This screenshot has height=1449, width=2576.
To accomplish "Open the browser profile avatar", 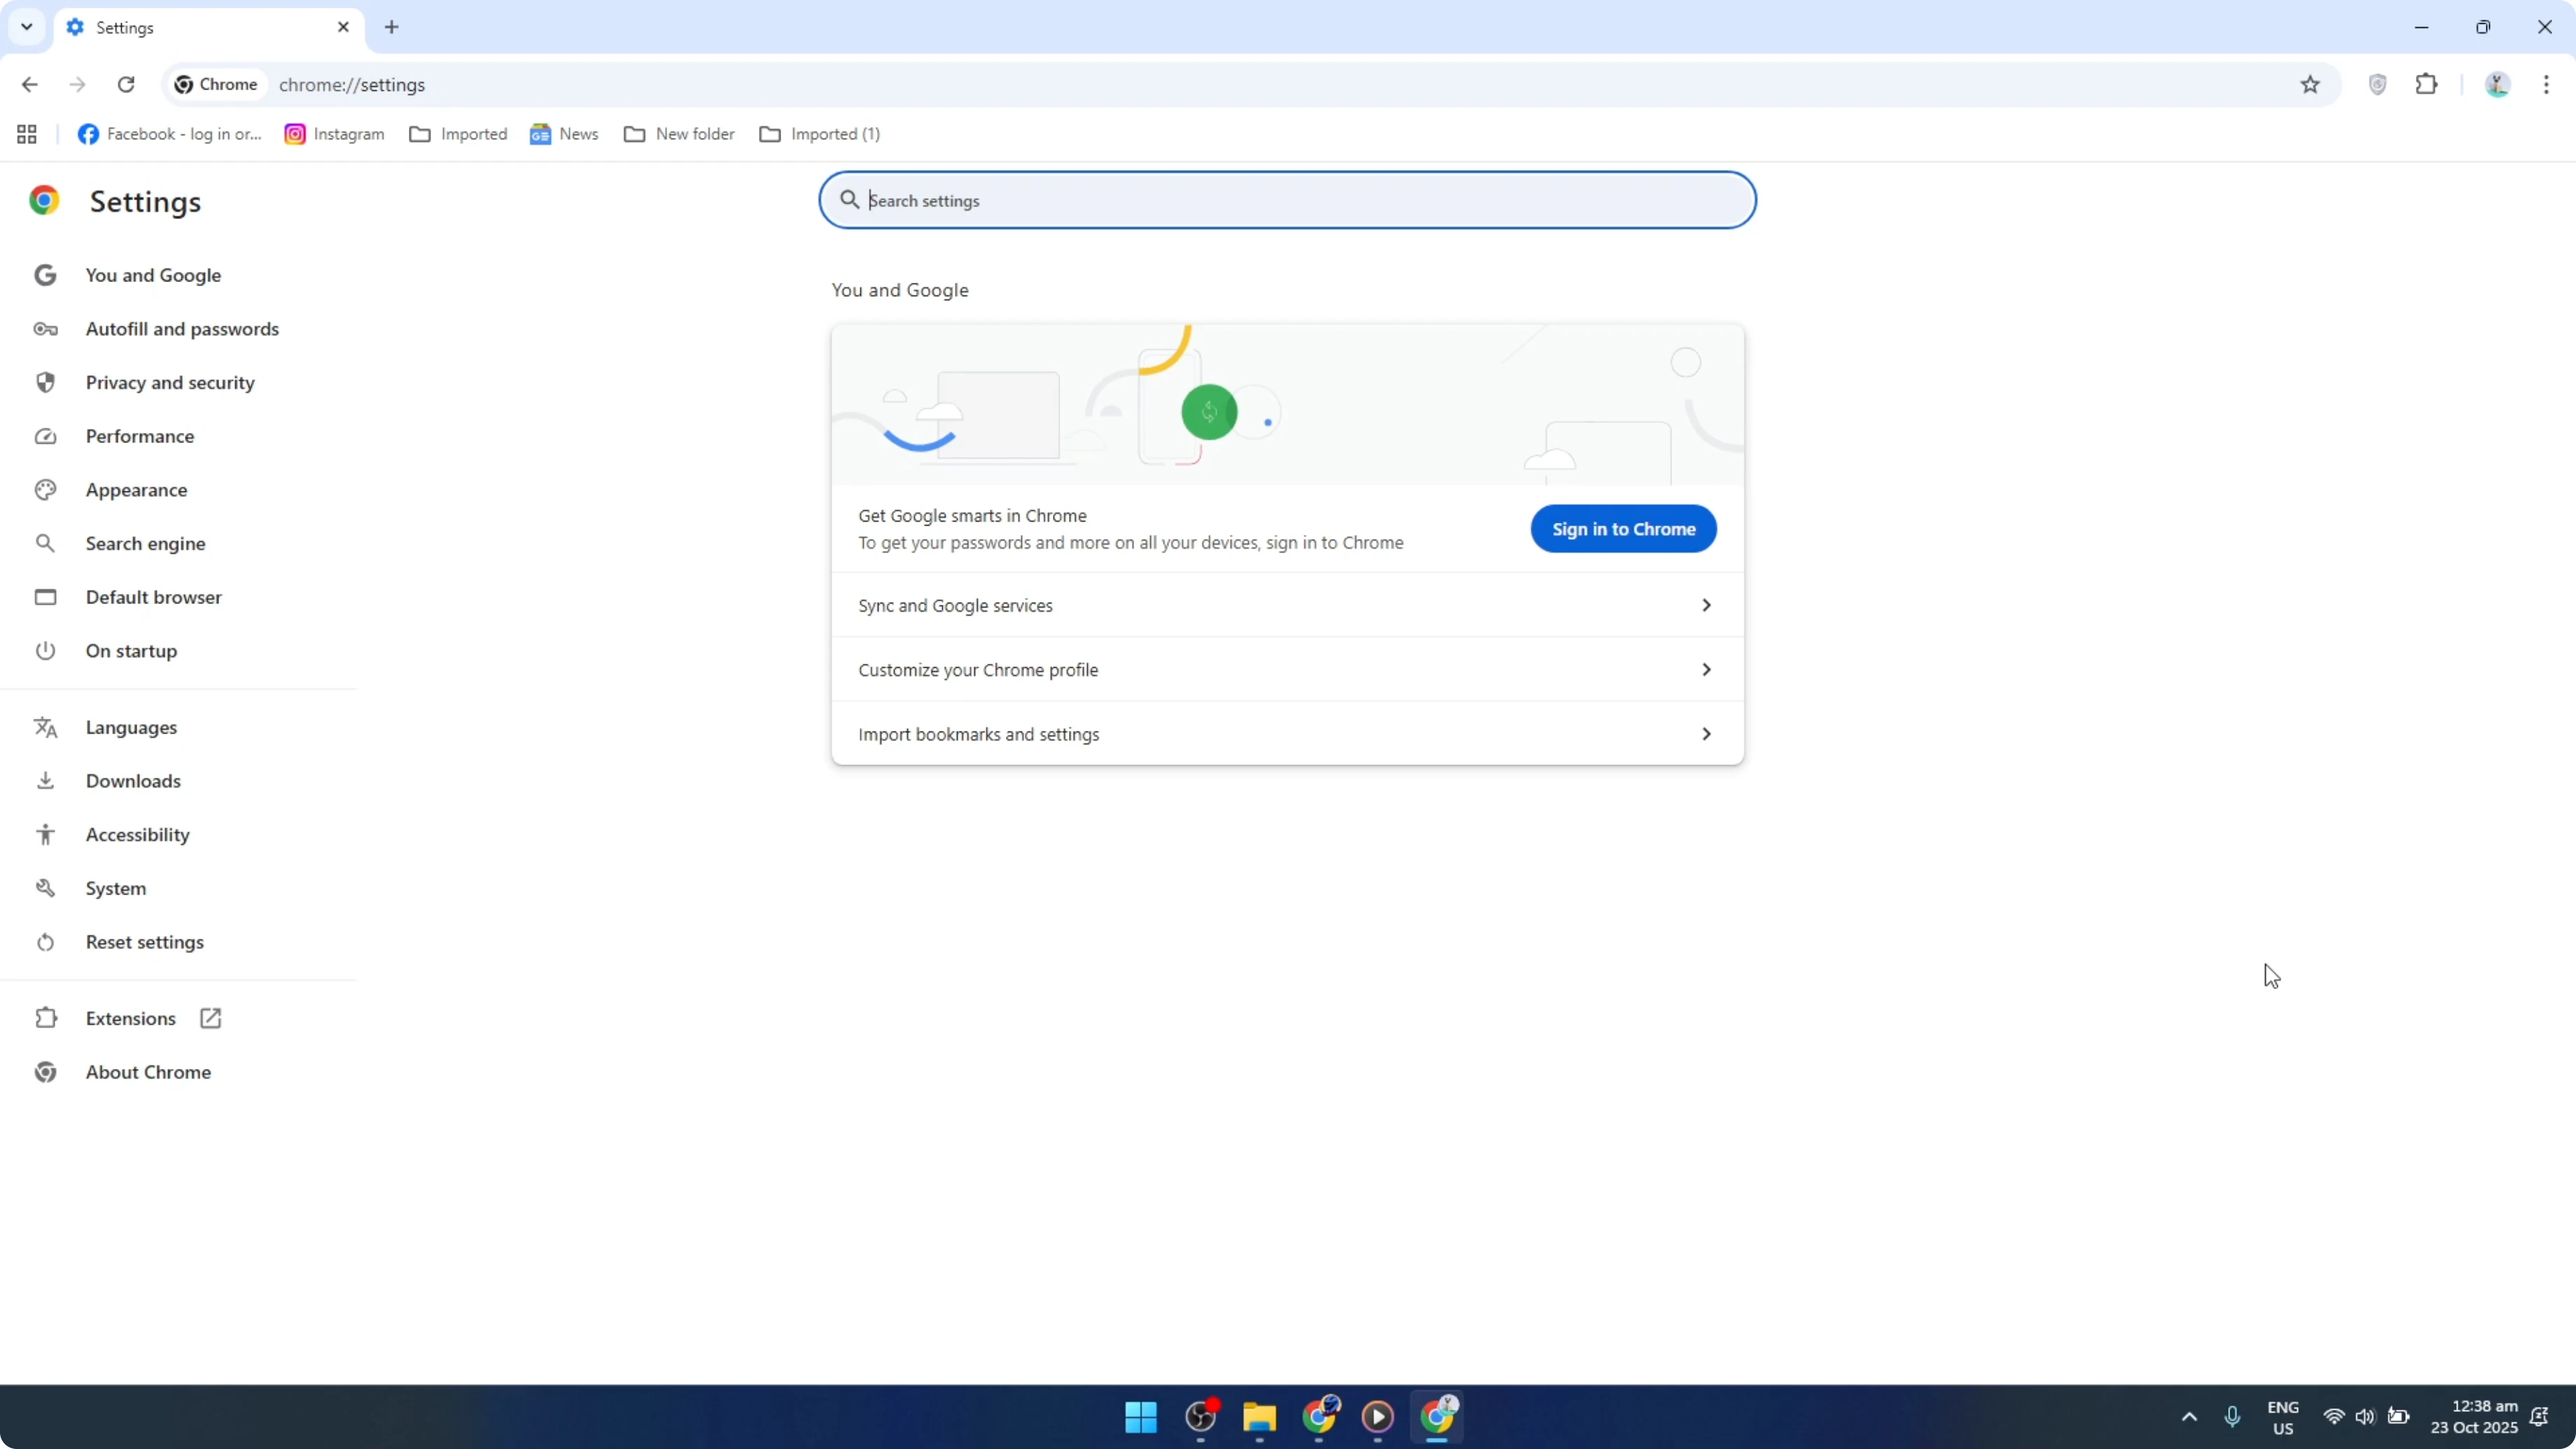I will 2497,84.
